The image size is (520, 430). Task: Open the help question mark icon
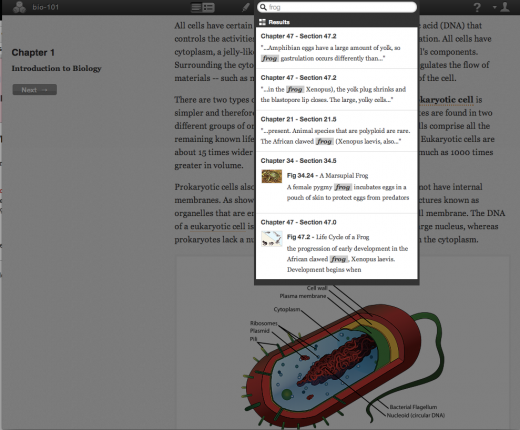click(x=477, y=7)
